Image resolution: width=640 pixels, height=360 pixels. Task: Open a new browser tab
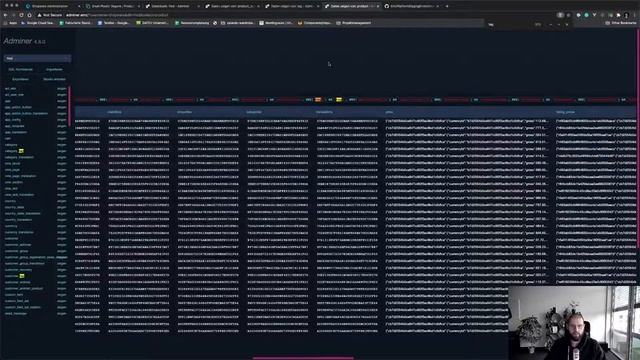pyautogui.click(x=447, y=6)
